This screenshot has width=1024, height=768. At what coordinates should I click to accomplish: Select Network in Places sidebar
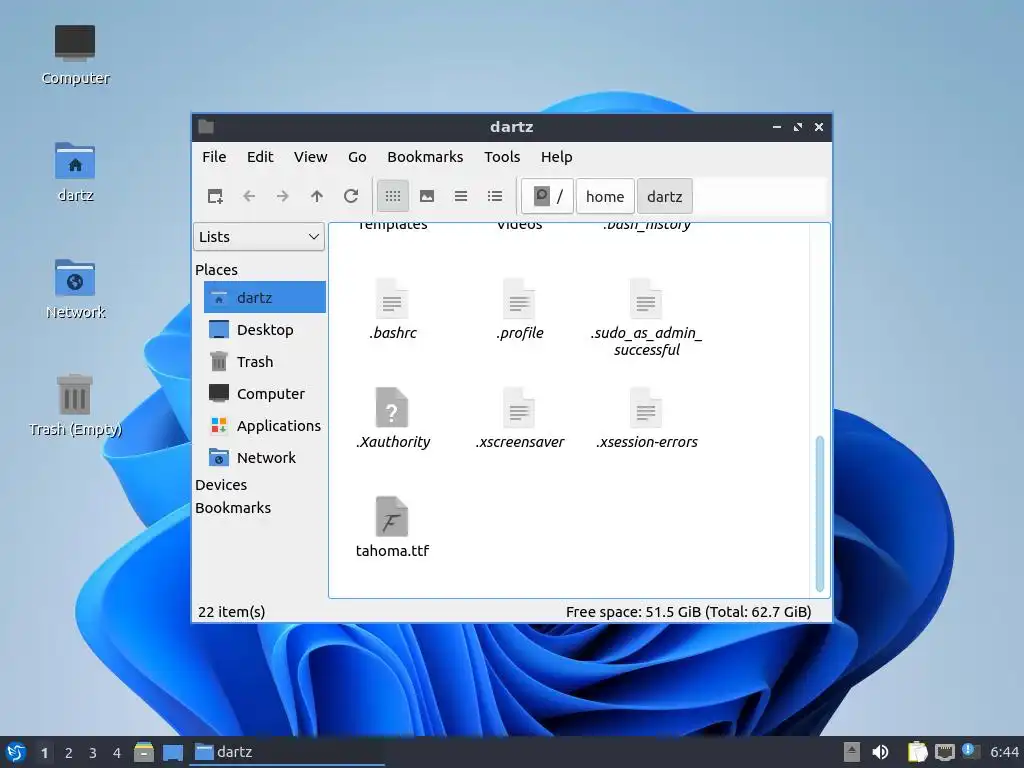pos(264,457)
